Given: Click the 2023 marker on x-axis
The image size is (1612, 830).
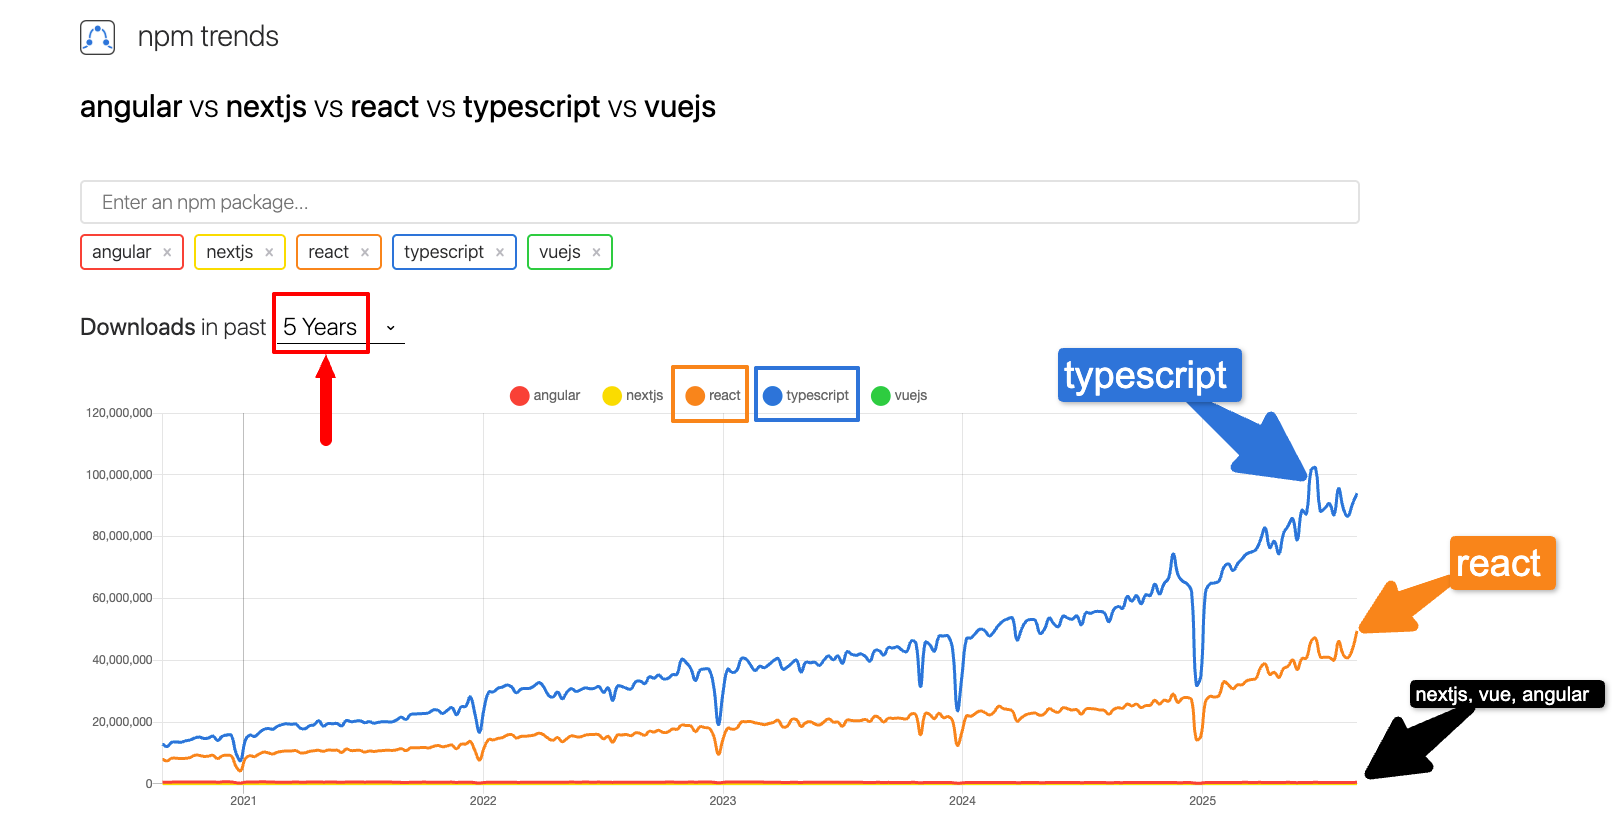Looking at the screenshot, I should (722, 800).
